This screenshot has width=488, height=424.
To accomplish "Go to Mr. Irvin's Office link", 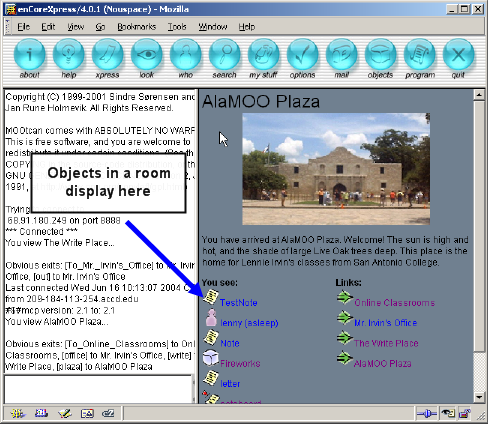I will 386,323.
